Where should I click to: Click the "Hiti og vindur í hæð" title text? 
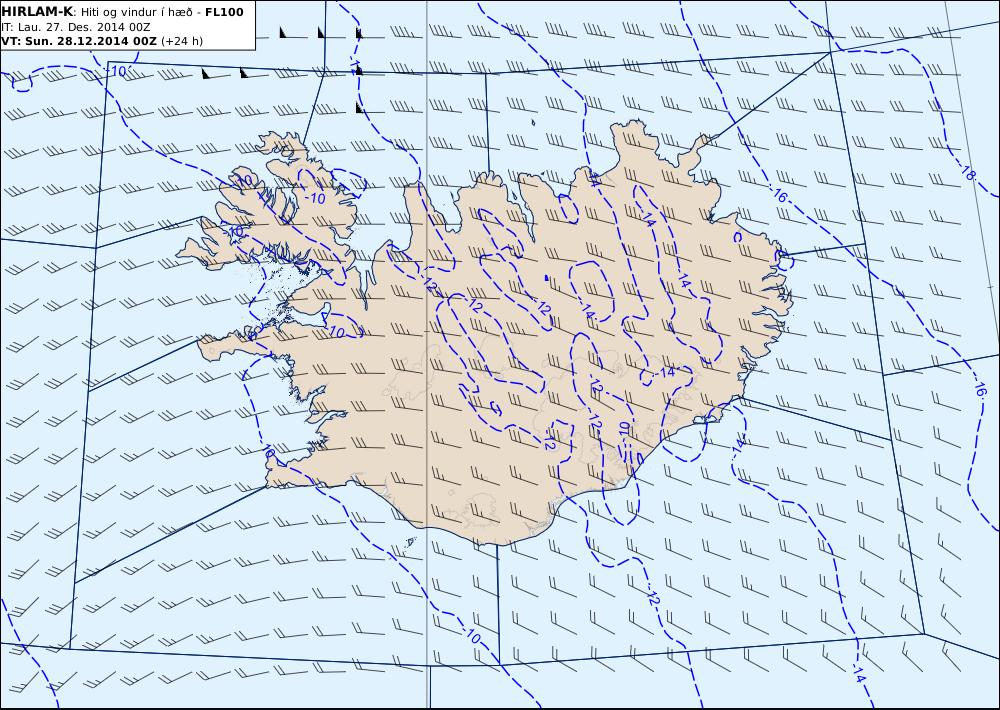point(138,12)
